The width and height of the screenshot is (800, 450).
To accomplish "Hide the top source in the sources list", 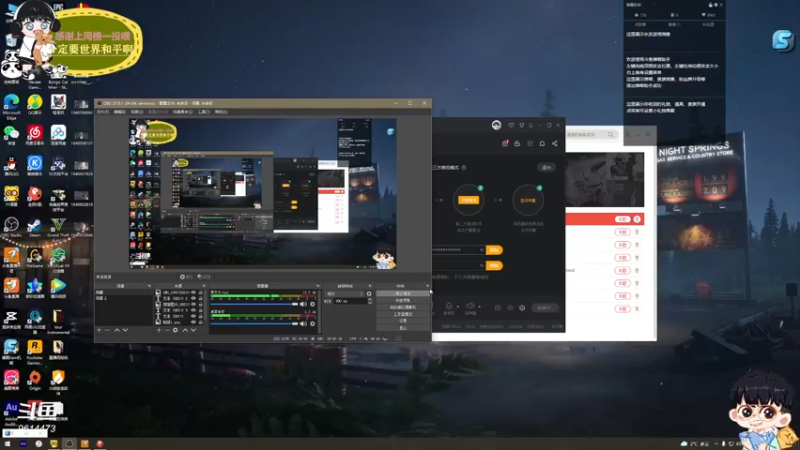I will pyautogui.click(x=193, y=292).
